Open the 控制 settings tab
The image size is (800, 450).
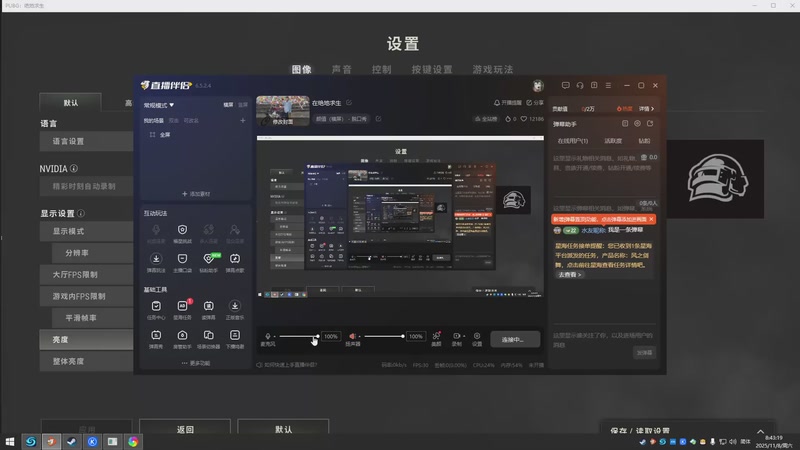381,69
